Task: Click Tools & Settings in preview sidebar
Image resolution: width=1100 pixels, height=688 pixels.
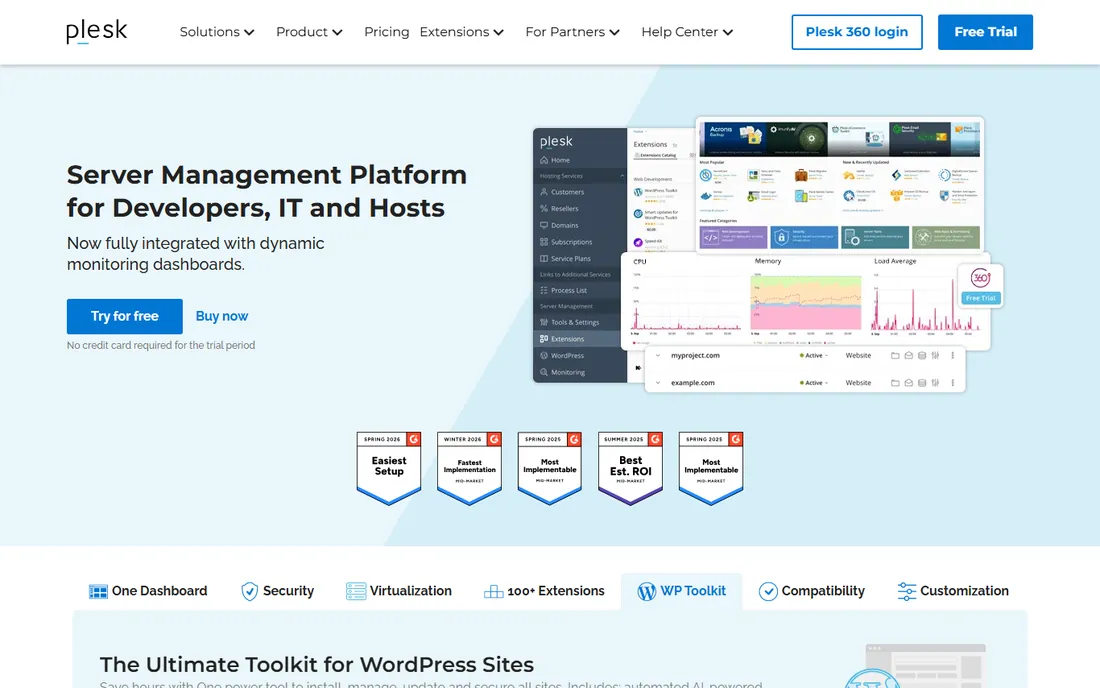Action: [569, 323]
